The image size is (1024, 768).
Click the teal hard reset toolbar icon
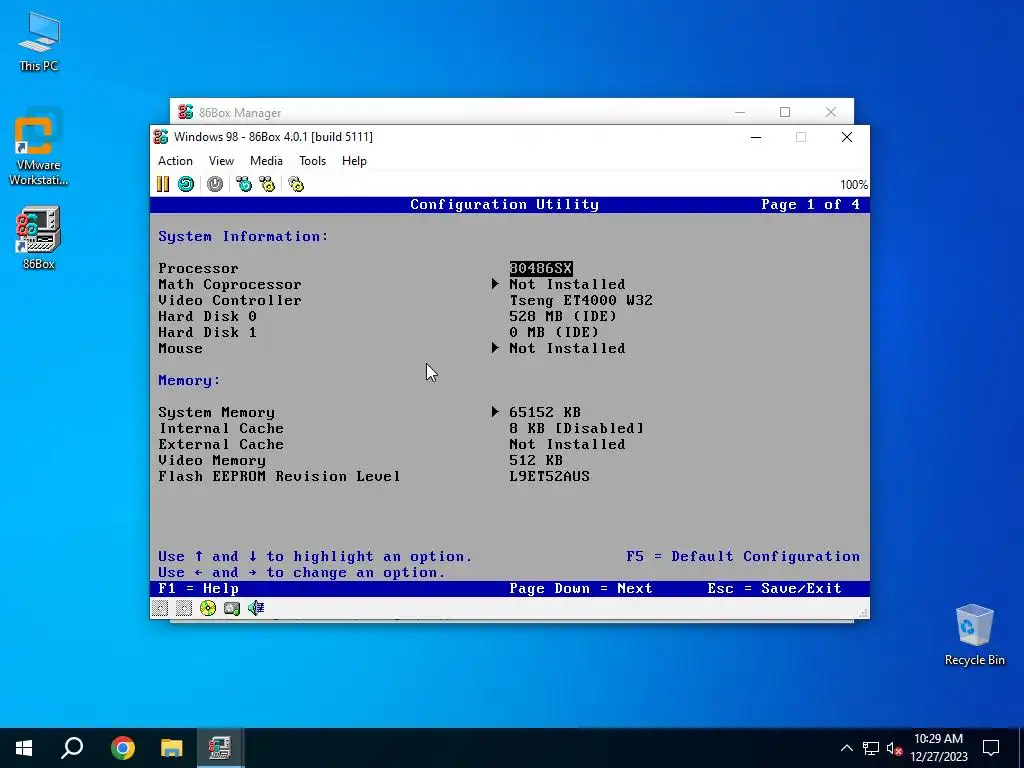coord(186,184)
